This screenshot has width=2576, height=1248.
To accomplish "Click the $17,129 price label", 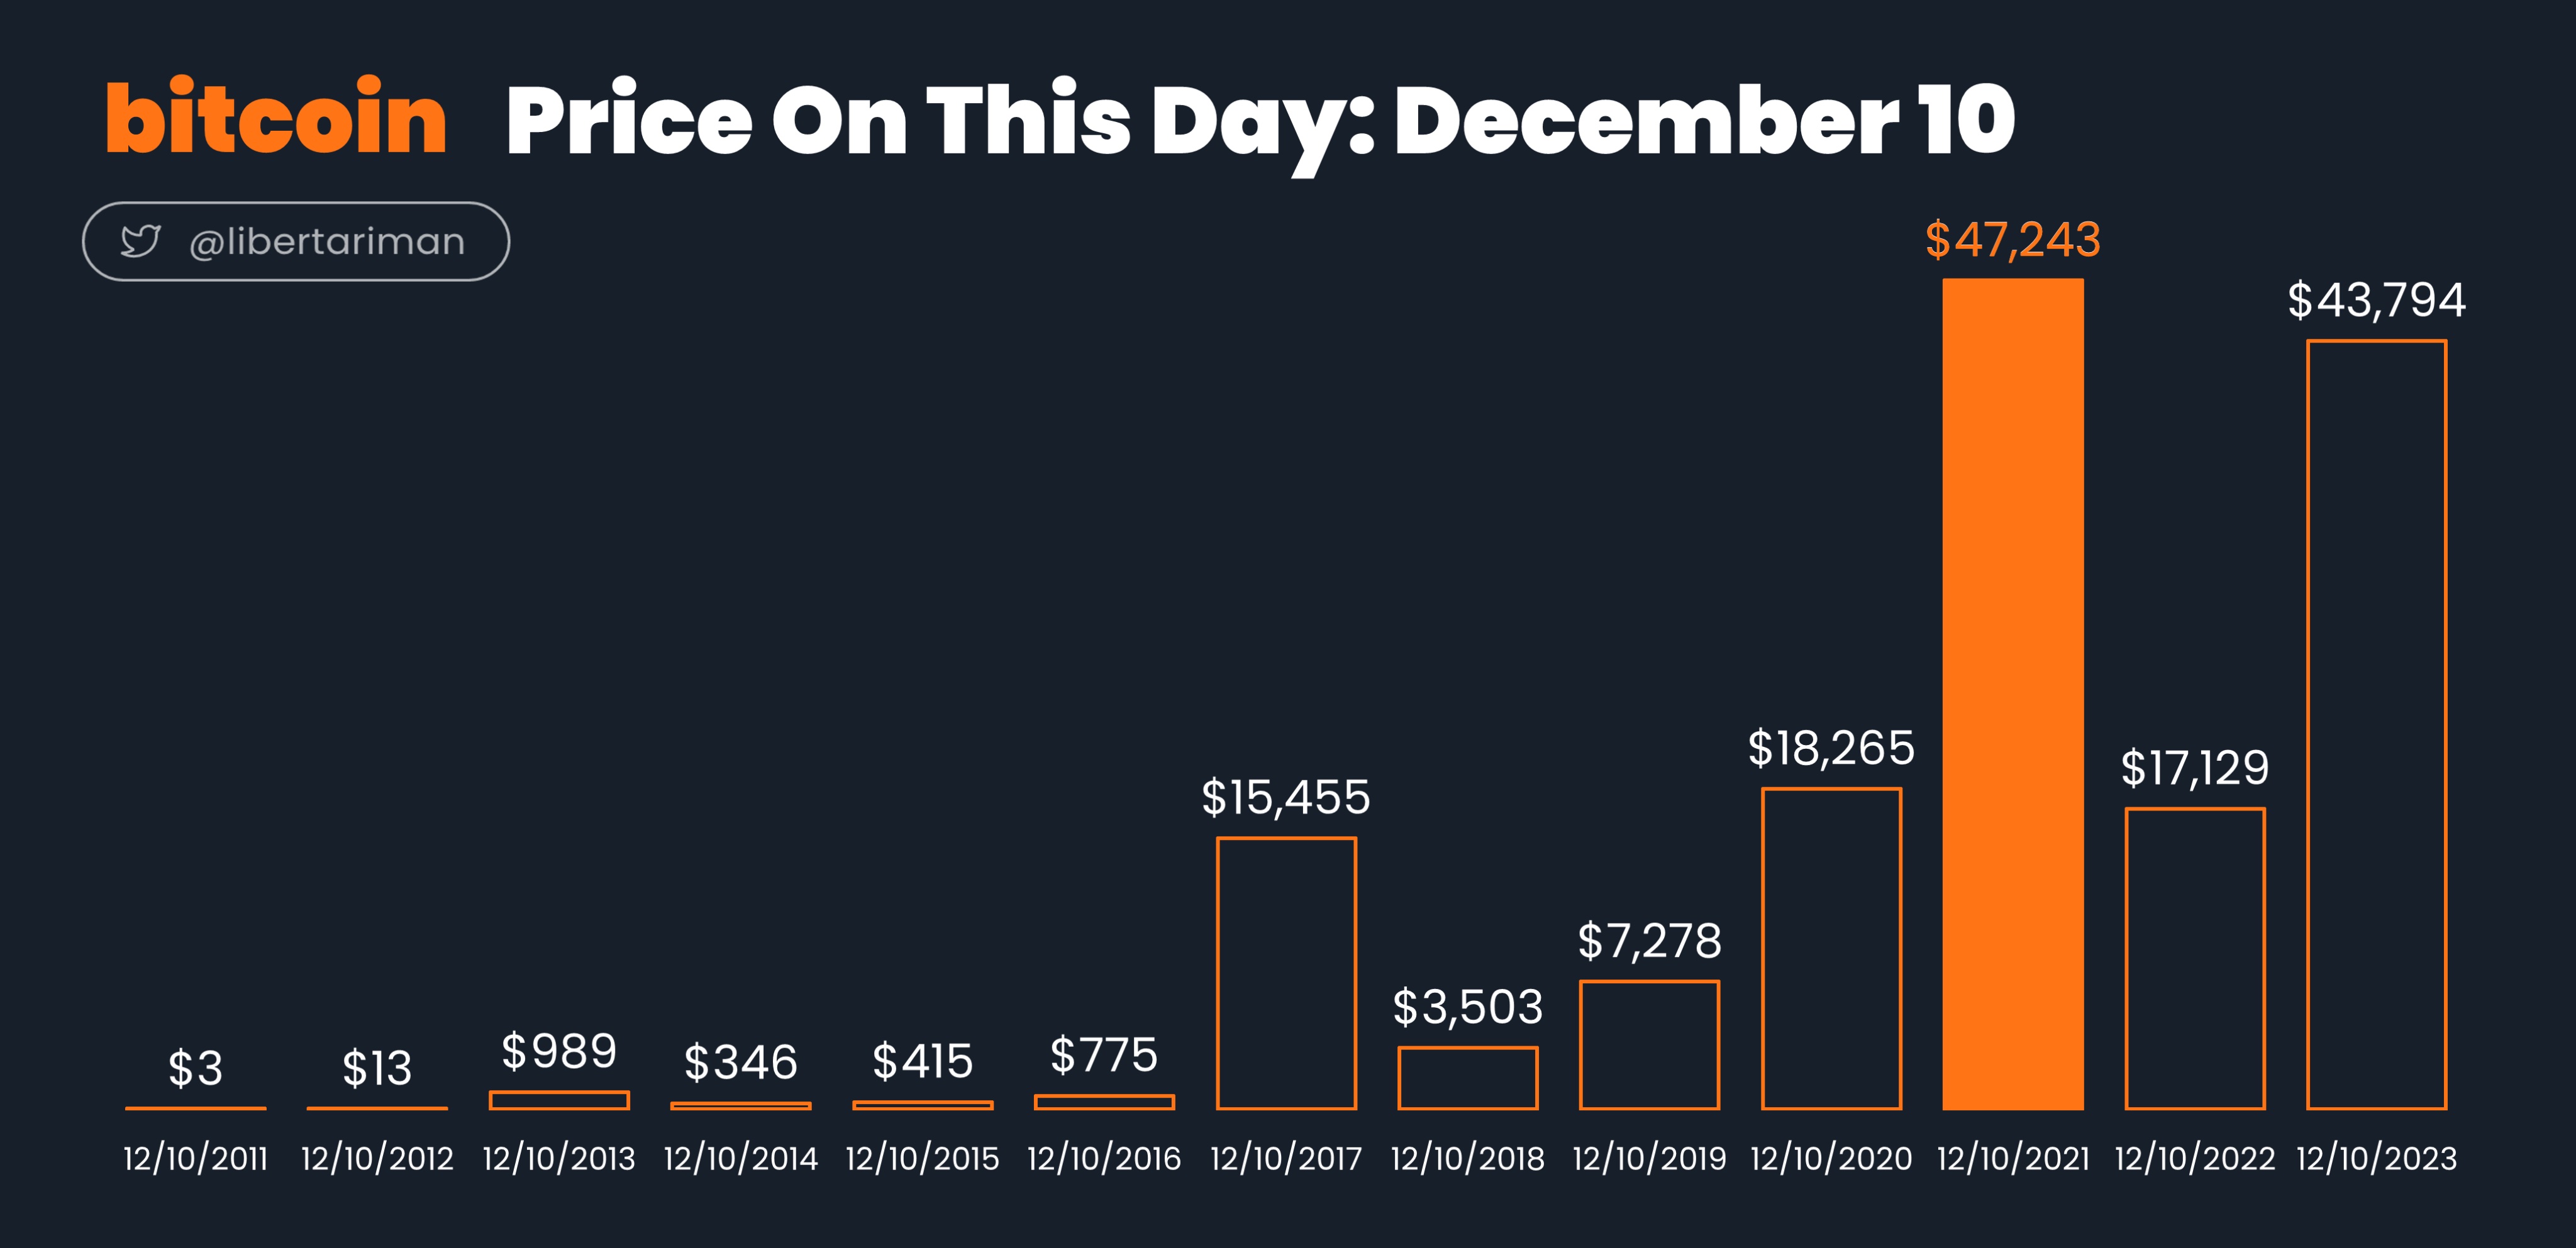I will [2195, 768].
